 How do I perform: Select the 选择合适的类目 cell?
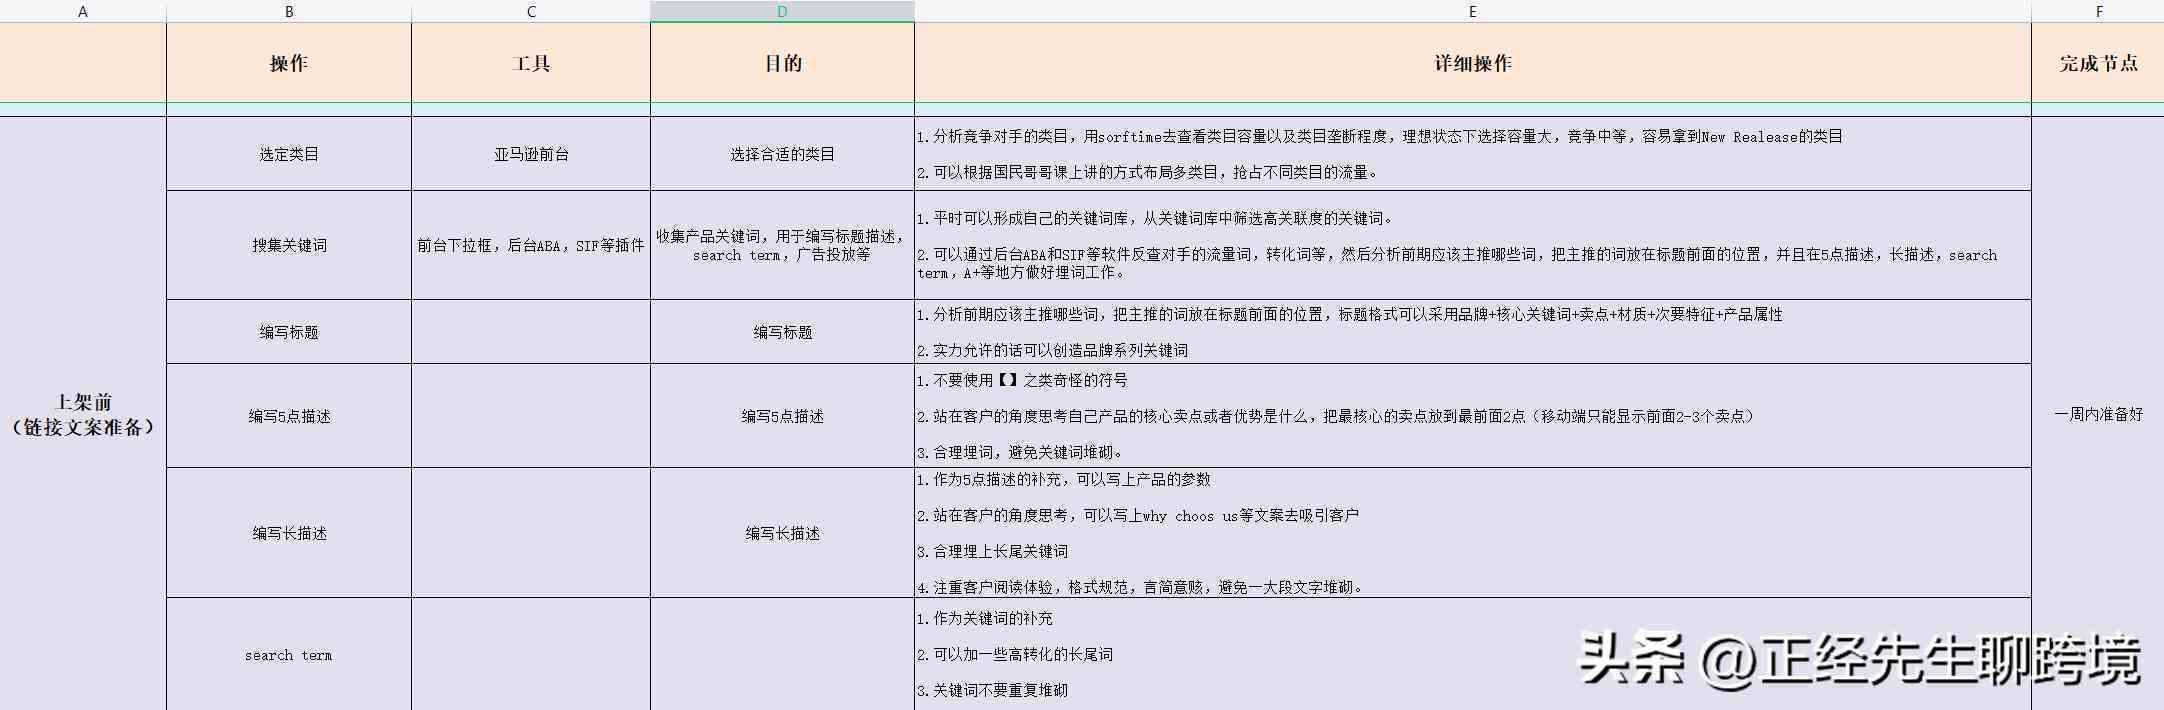pyautogui.click(x=782, y=154)
